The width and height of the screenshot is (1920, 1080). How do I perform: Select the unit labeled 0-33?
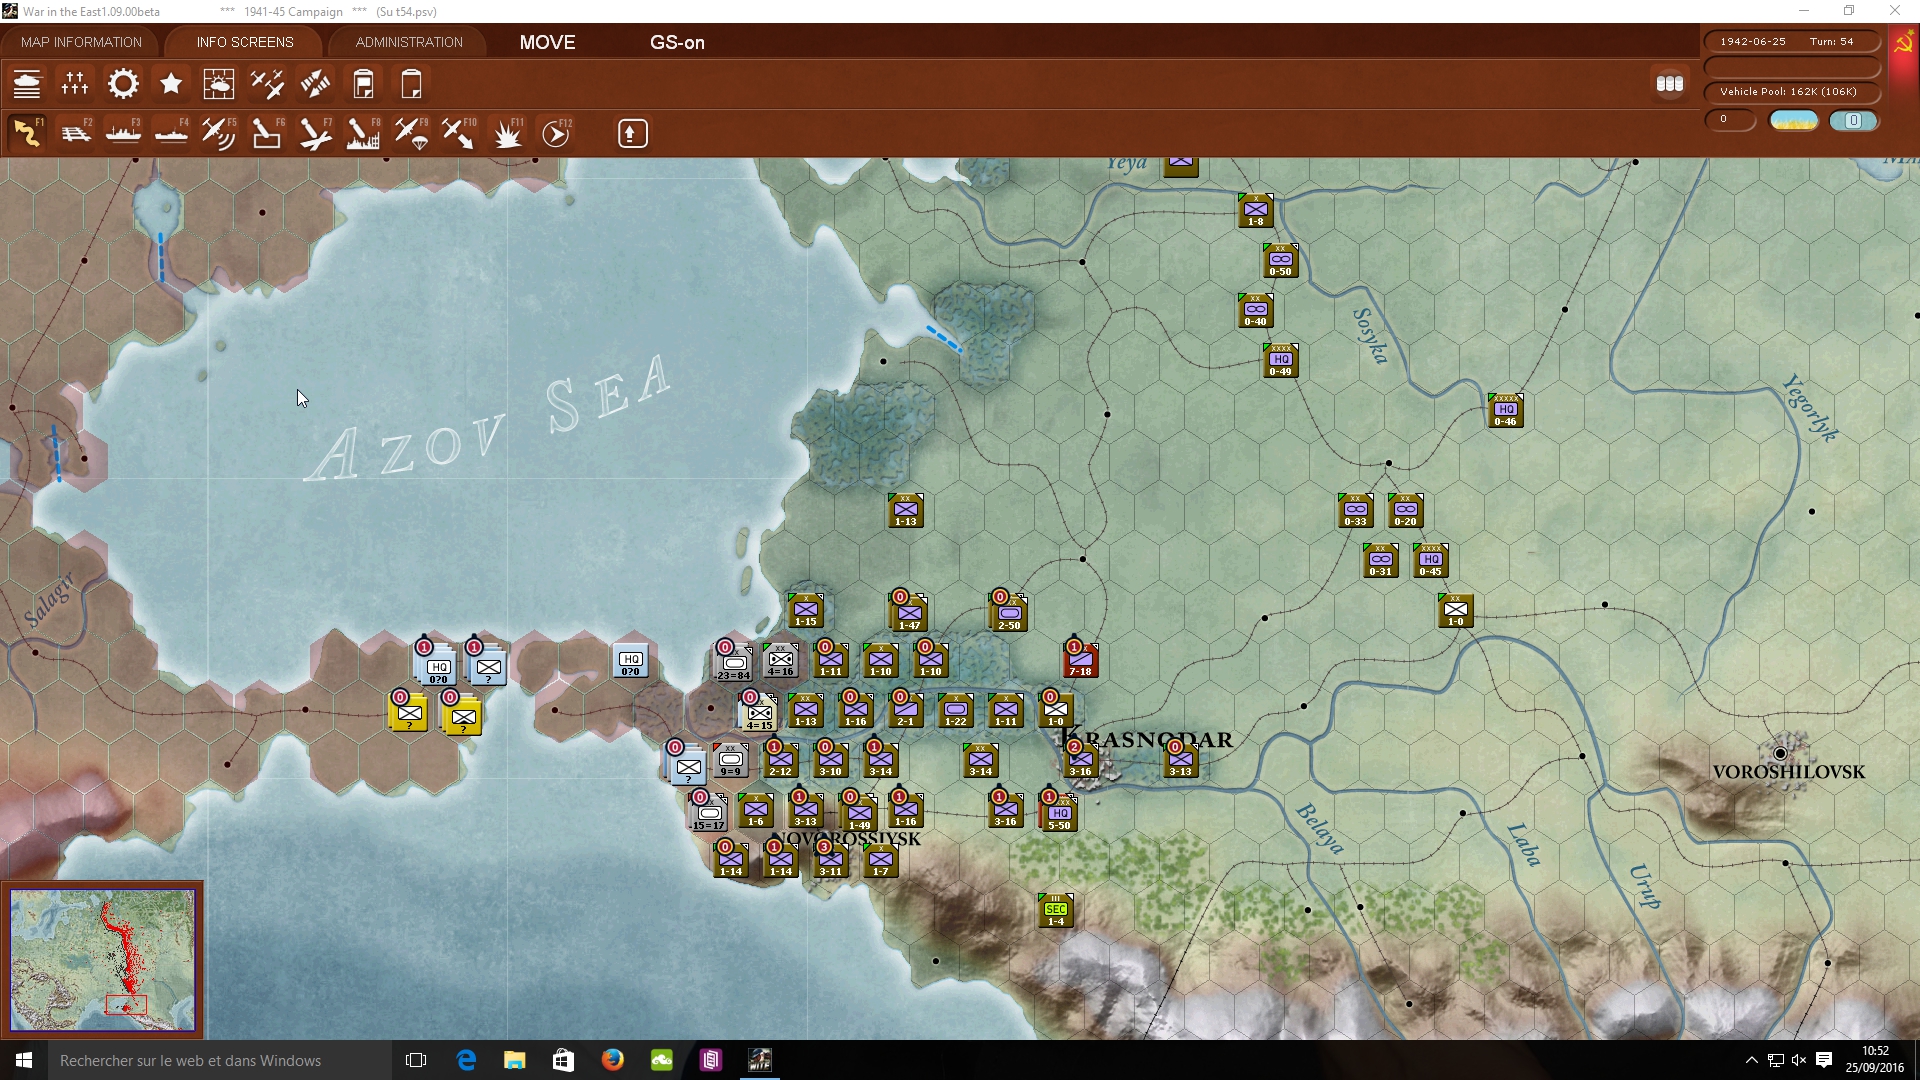(1356, 510)
